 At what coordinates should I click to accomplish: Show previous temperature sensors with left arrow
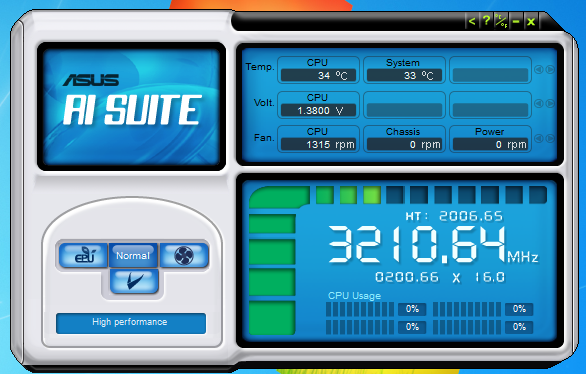[x=539, y=69]
